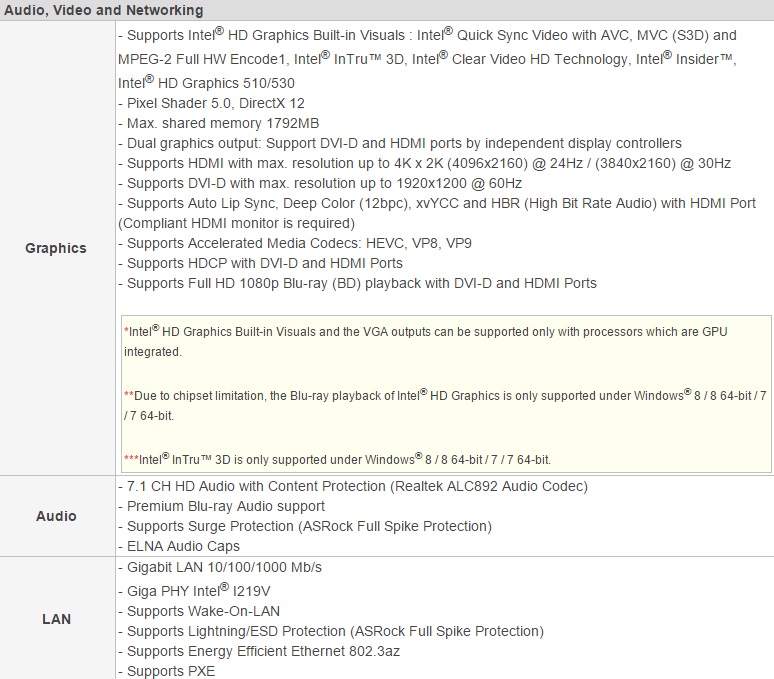
Task: Click the "Pixel Shader 5.0, DirectX 12" line
Action: pyautogui.click(x=212, y=103)
